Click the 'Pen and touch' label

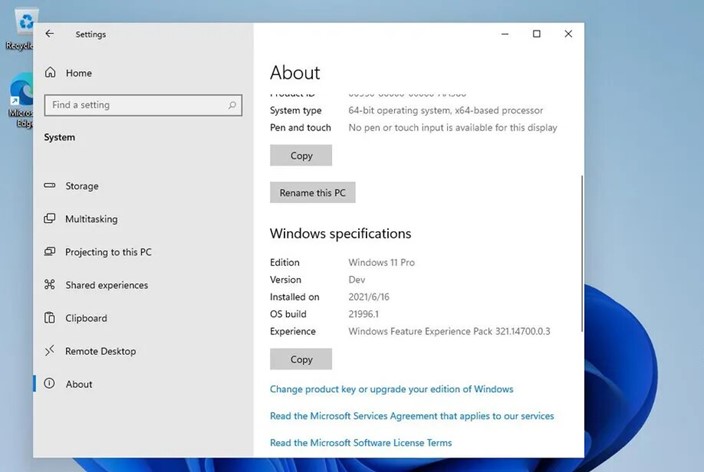[x=300, y=128]
